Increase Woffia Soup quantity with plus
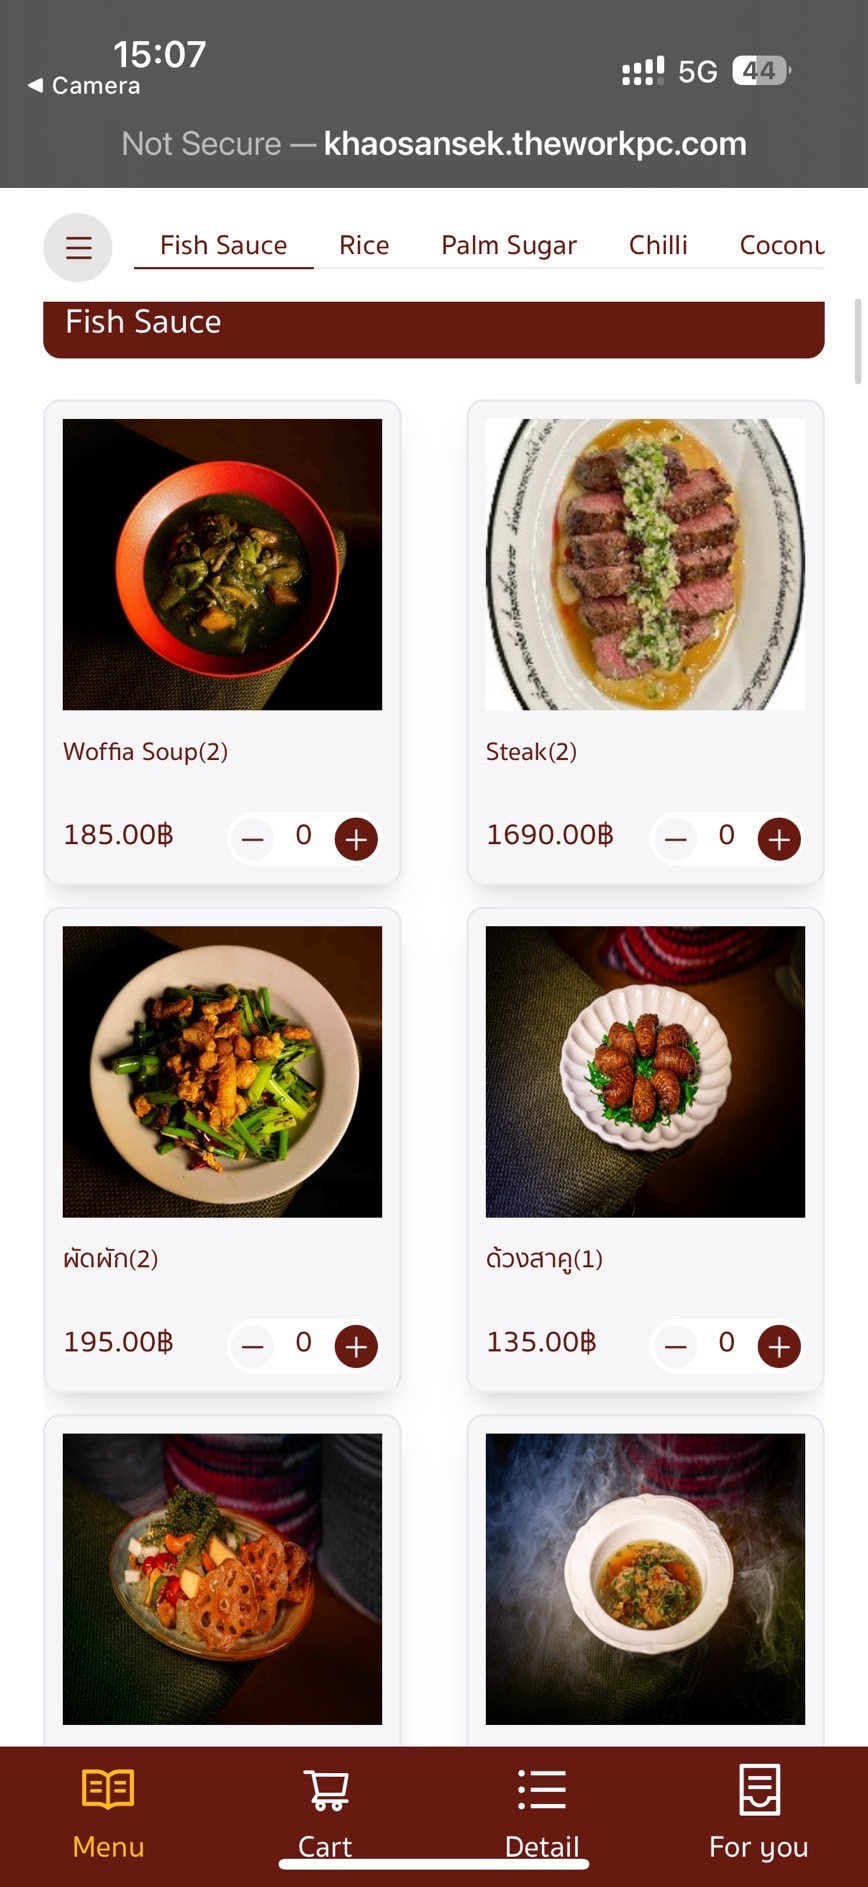Screen dimensions: 868x1887 coord(356,839)
